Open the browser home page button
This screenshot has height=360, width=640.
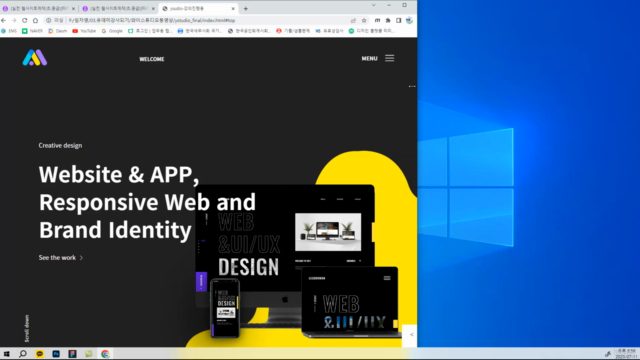pyautogui.click(x=36, y=20)
